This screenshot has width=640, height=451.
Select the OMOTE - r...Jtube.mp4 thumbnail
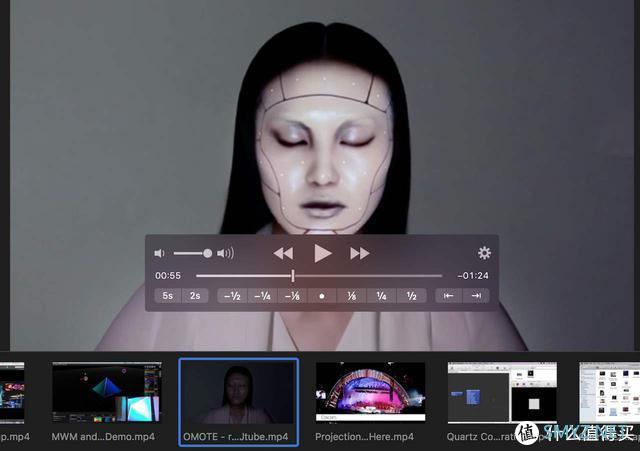pyautogui.click(x=238, y=393)
